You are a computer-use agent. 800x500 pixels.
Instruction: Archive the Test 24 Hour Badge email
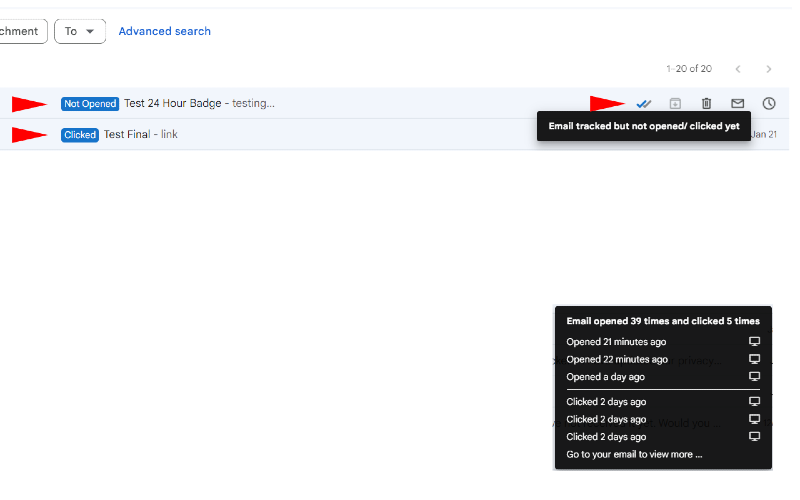pyautogui.click(x=675, y=104)
